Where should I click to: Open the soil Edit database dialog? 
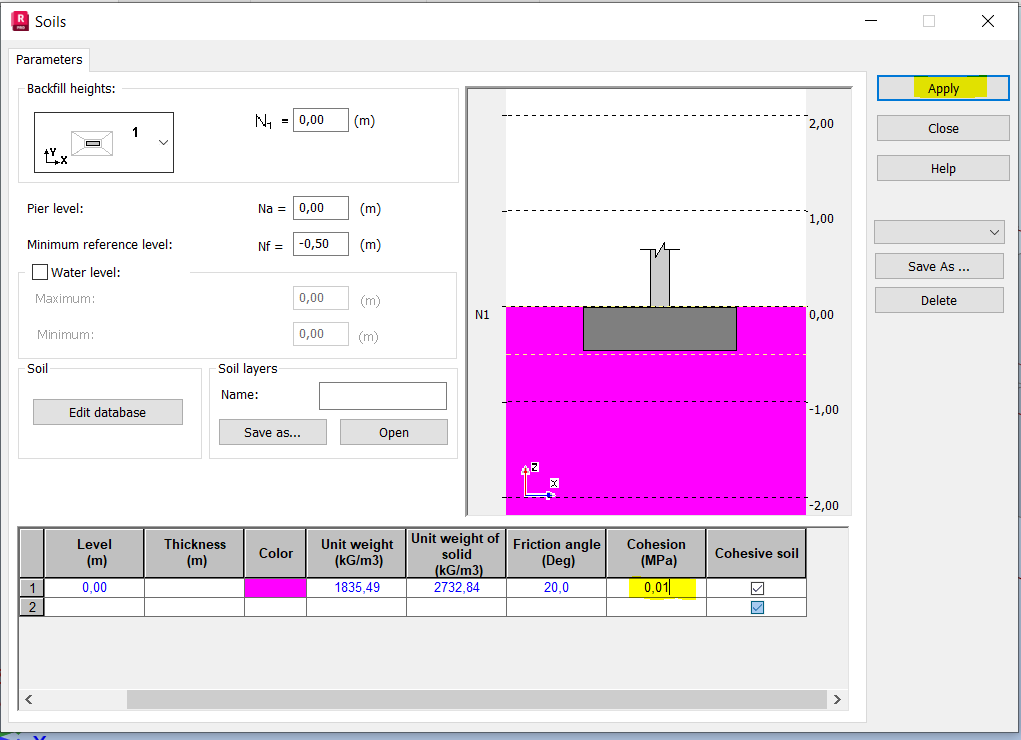107,411
